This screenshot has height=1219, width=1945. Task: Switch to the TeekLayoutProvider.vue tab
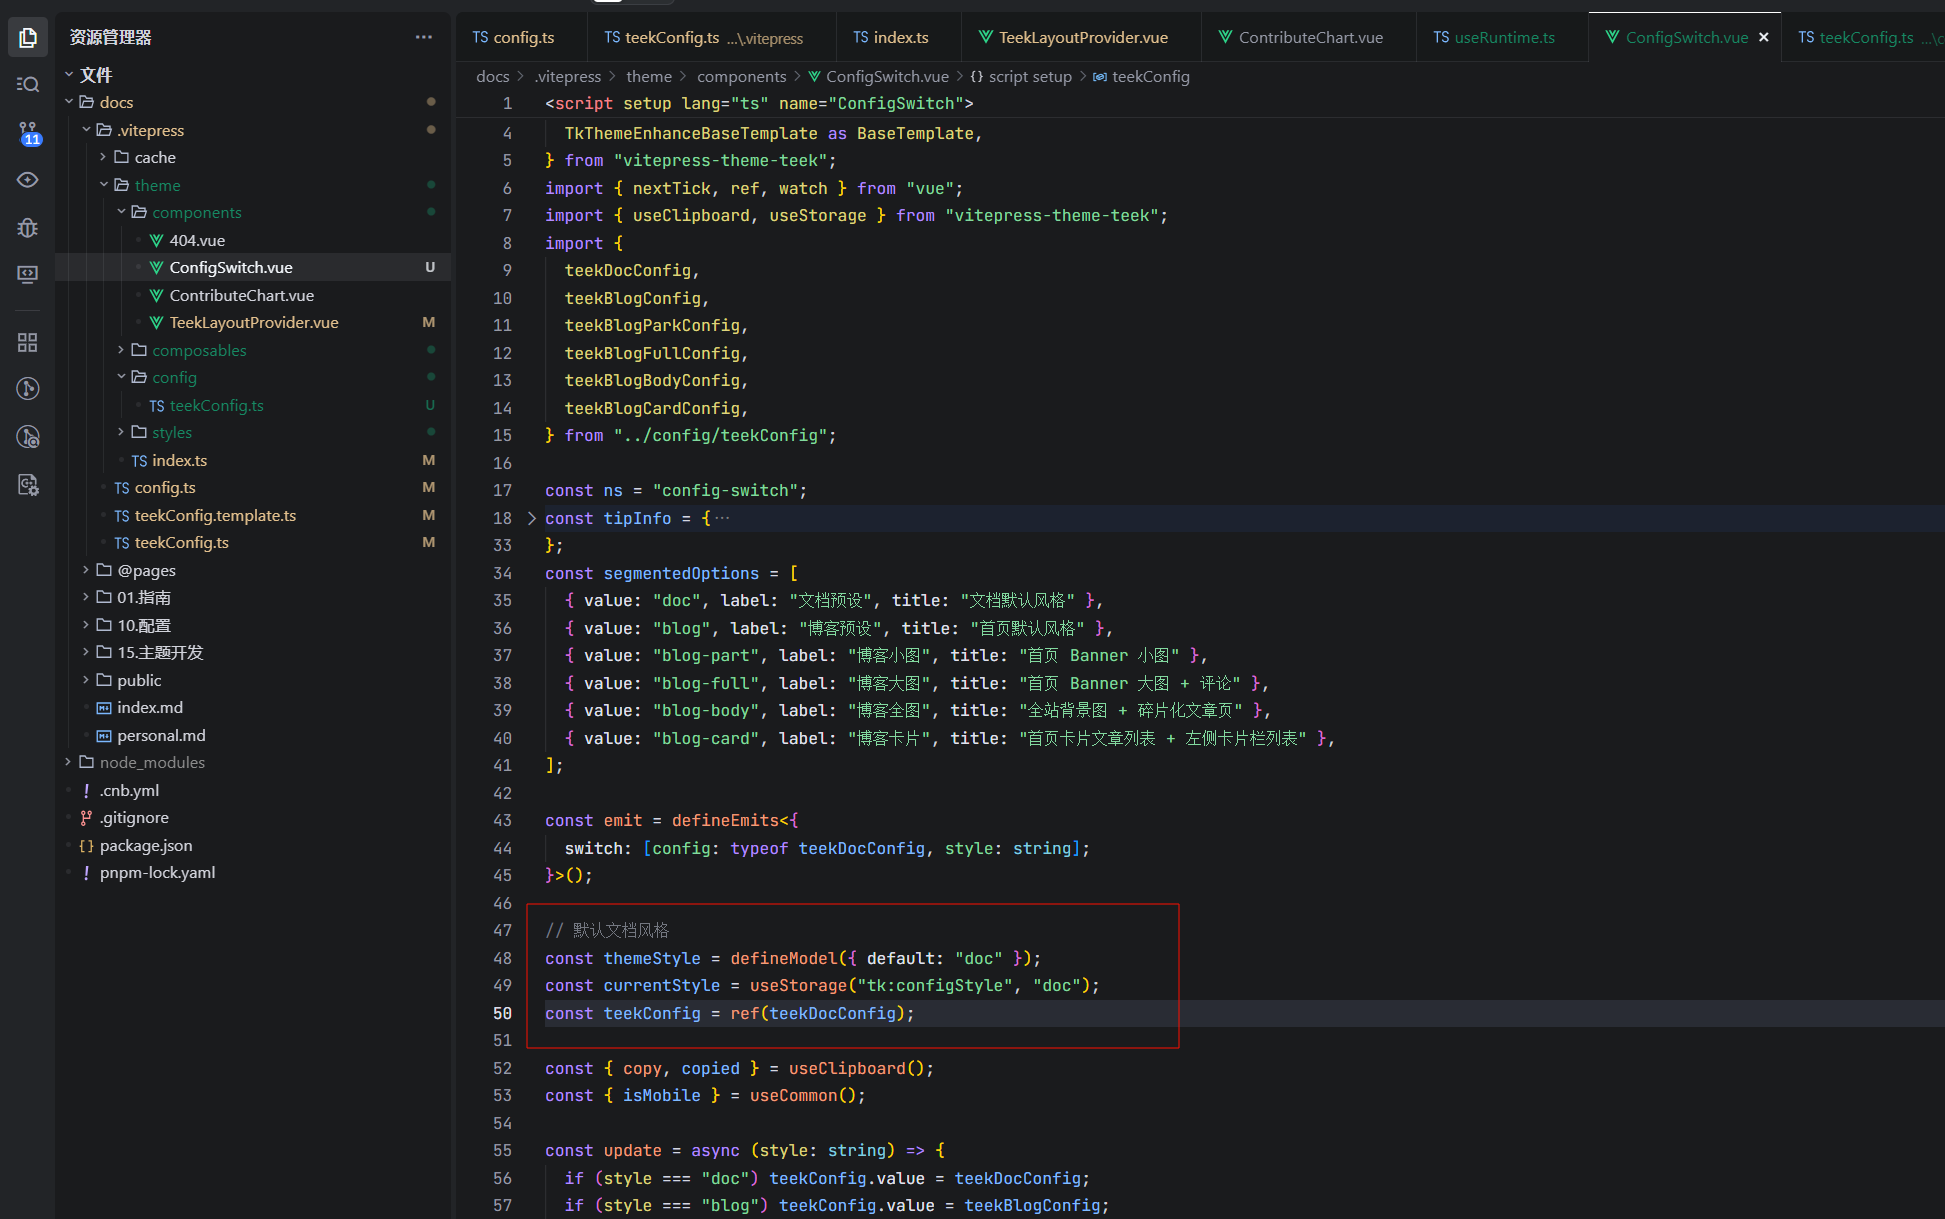tap(1082, 37)
